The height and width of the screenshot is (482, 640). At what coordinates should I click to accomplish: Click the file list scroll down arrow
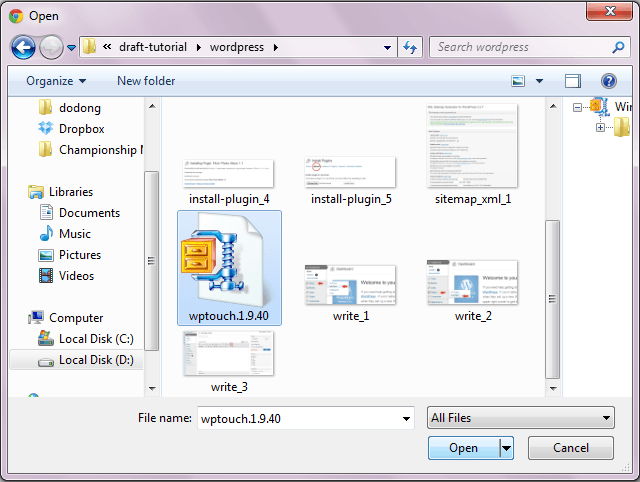pyautogui.click(x=553, y=389)
